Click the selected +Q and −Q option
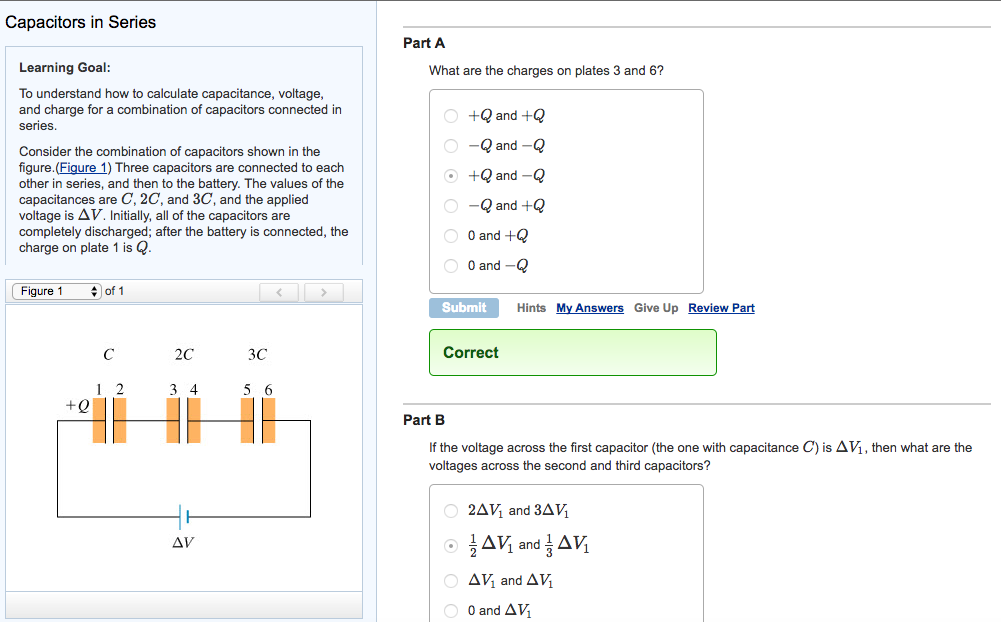 (x=451, y=176)
